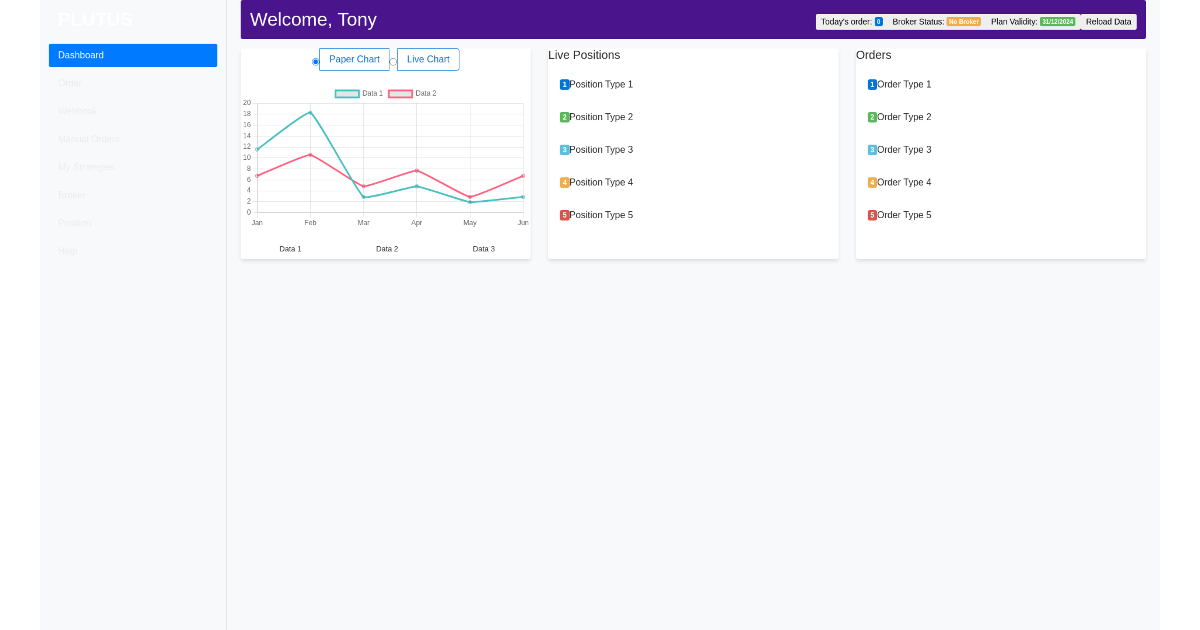Click the Today's order count badge

[x=880, y=21]
